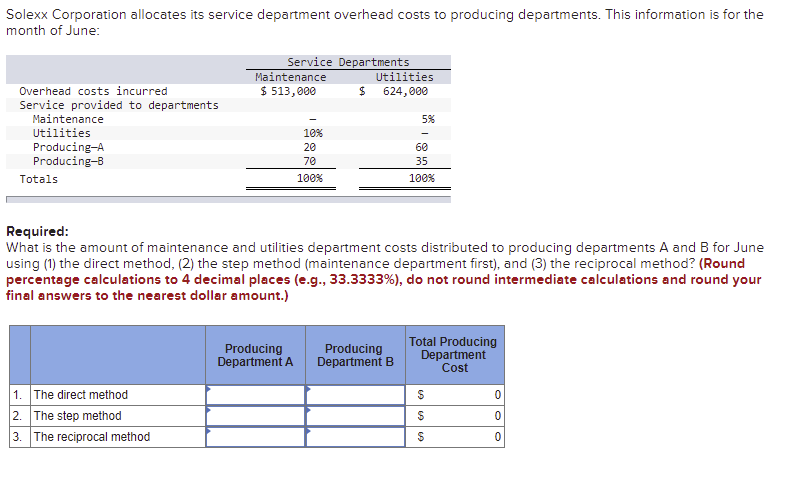Click Producing Department A input for reciprocal method
790x494 pixels.
(x=255, y=437)
